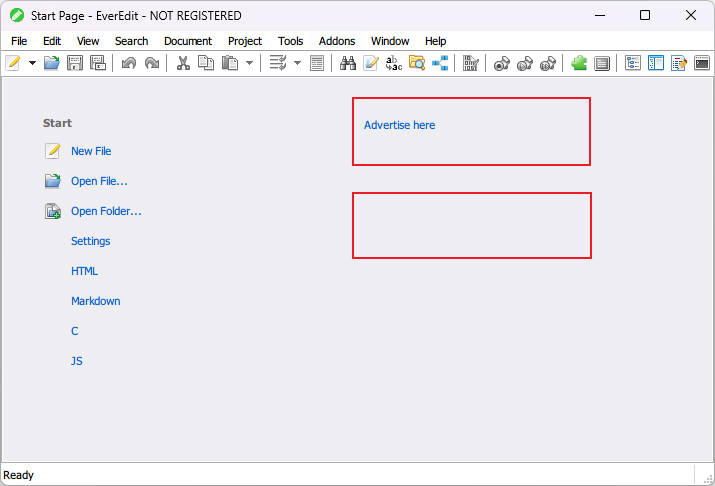Click the Save All toolbar icon
715x486 pixels.
tap(98, 63)
